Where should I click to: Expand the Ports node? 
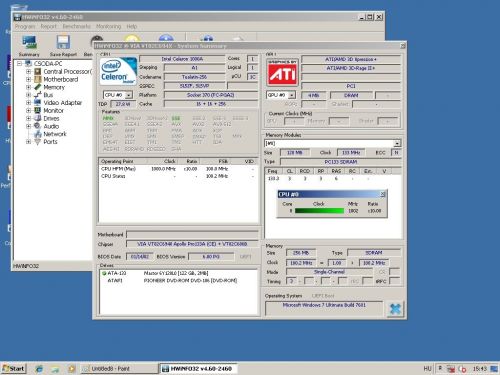pyautogui.click(x=29, y=142)
